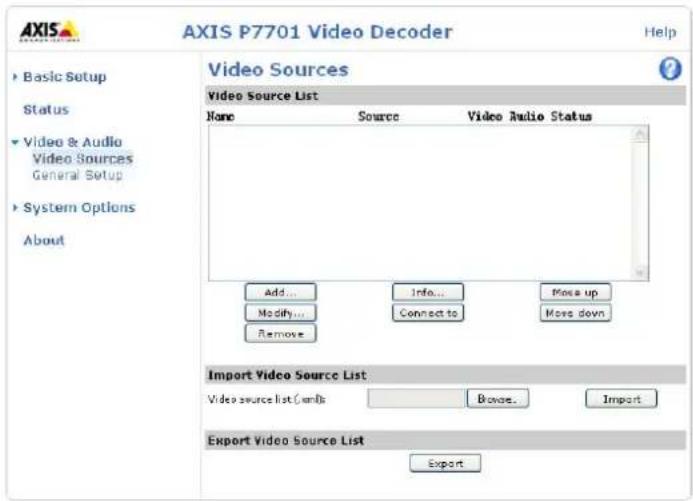This screenshot has width=693, height=501.
Task: Click the Name column header
Action: [x=221, y=117]
